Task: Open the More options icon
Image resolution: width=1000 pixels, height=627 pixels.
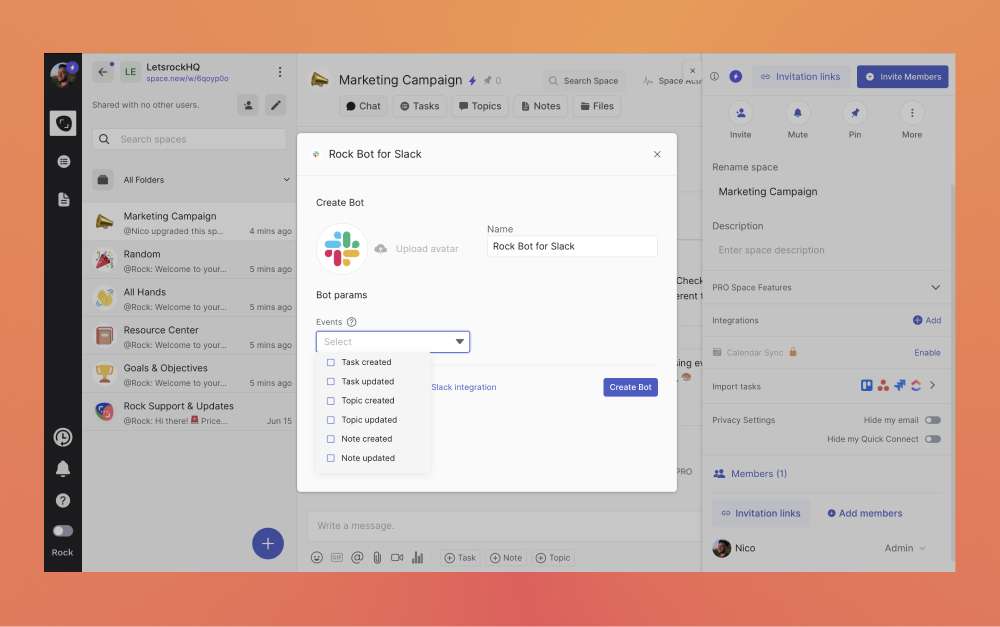Action: tap(911, 113)
